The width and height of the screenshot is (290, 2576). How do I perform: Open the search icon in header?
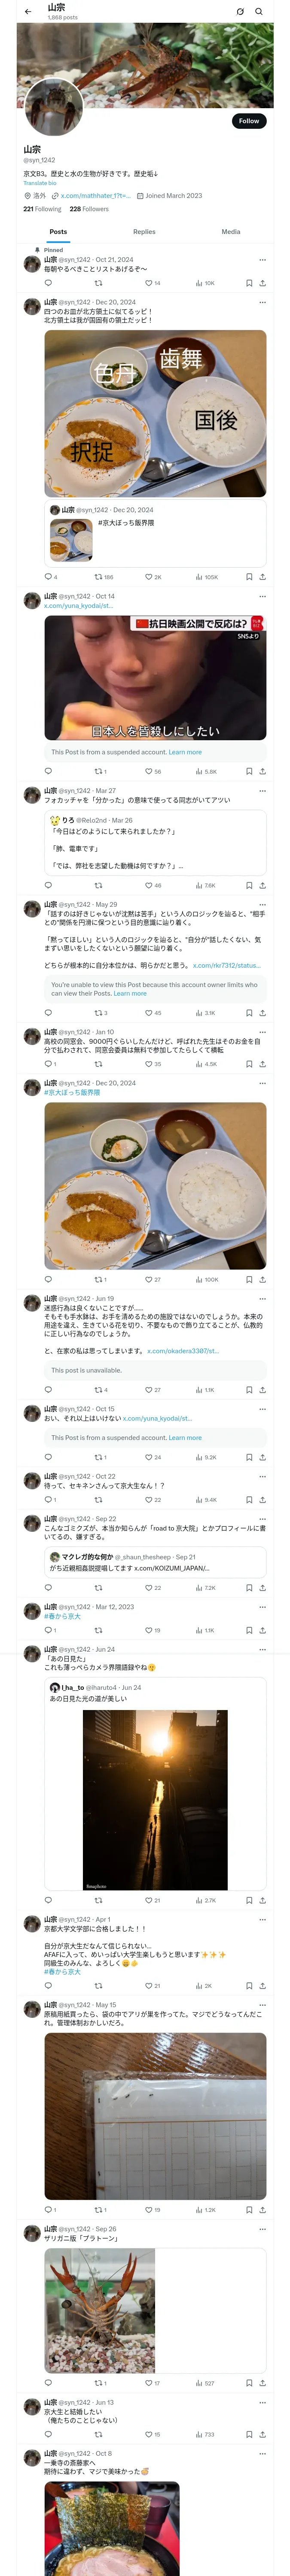click(258, 12)
